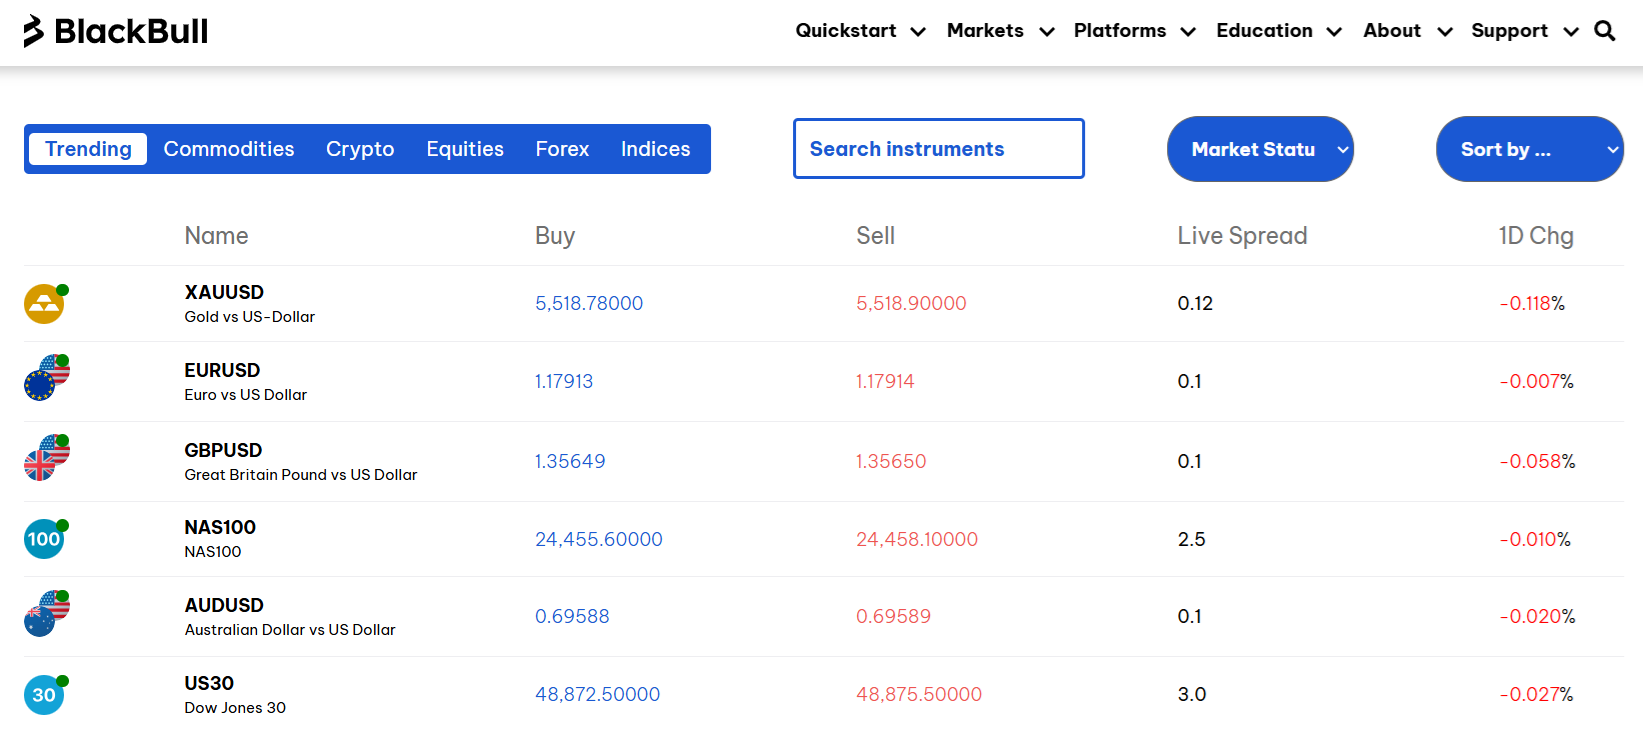
Task: Click US30 buy price 48,872.50000
Action: click(598, 694)
